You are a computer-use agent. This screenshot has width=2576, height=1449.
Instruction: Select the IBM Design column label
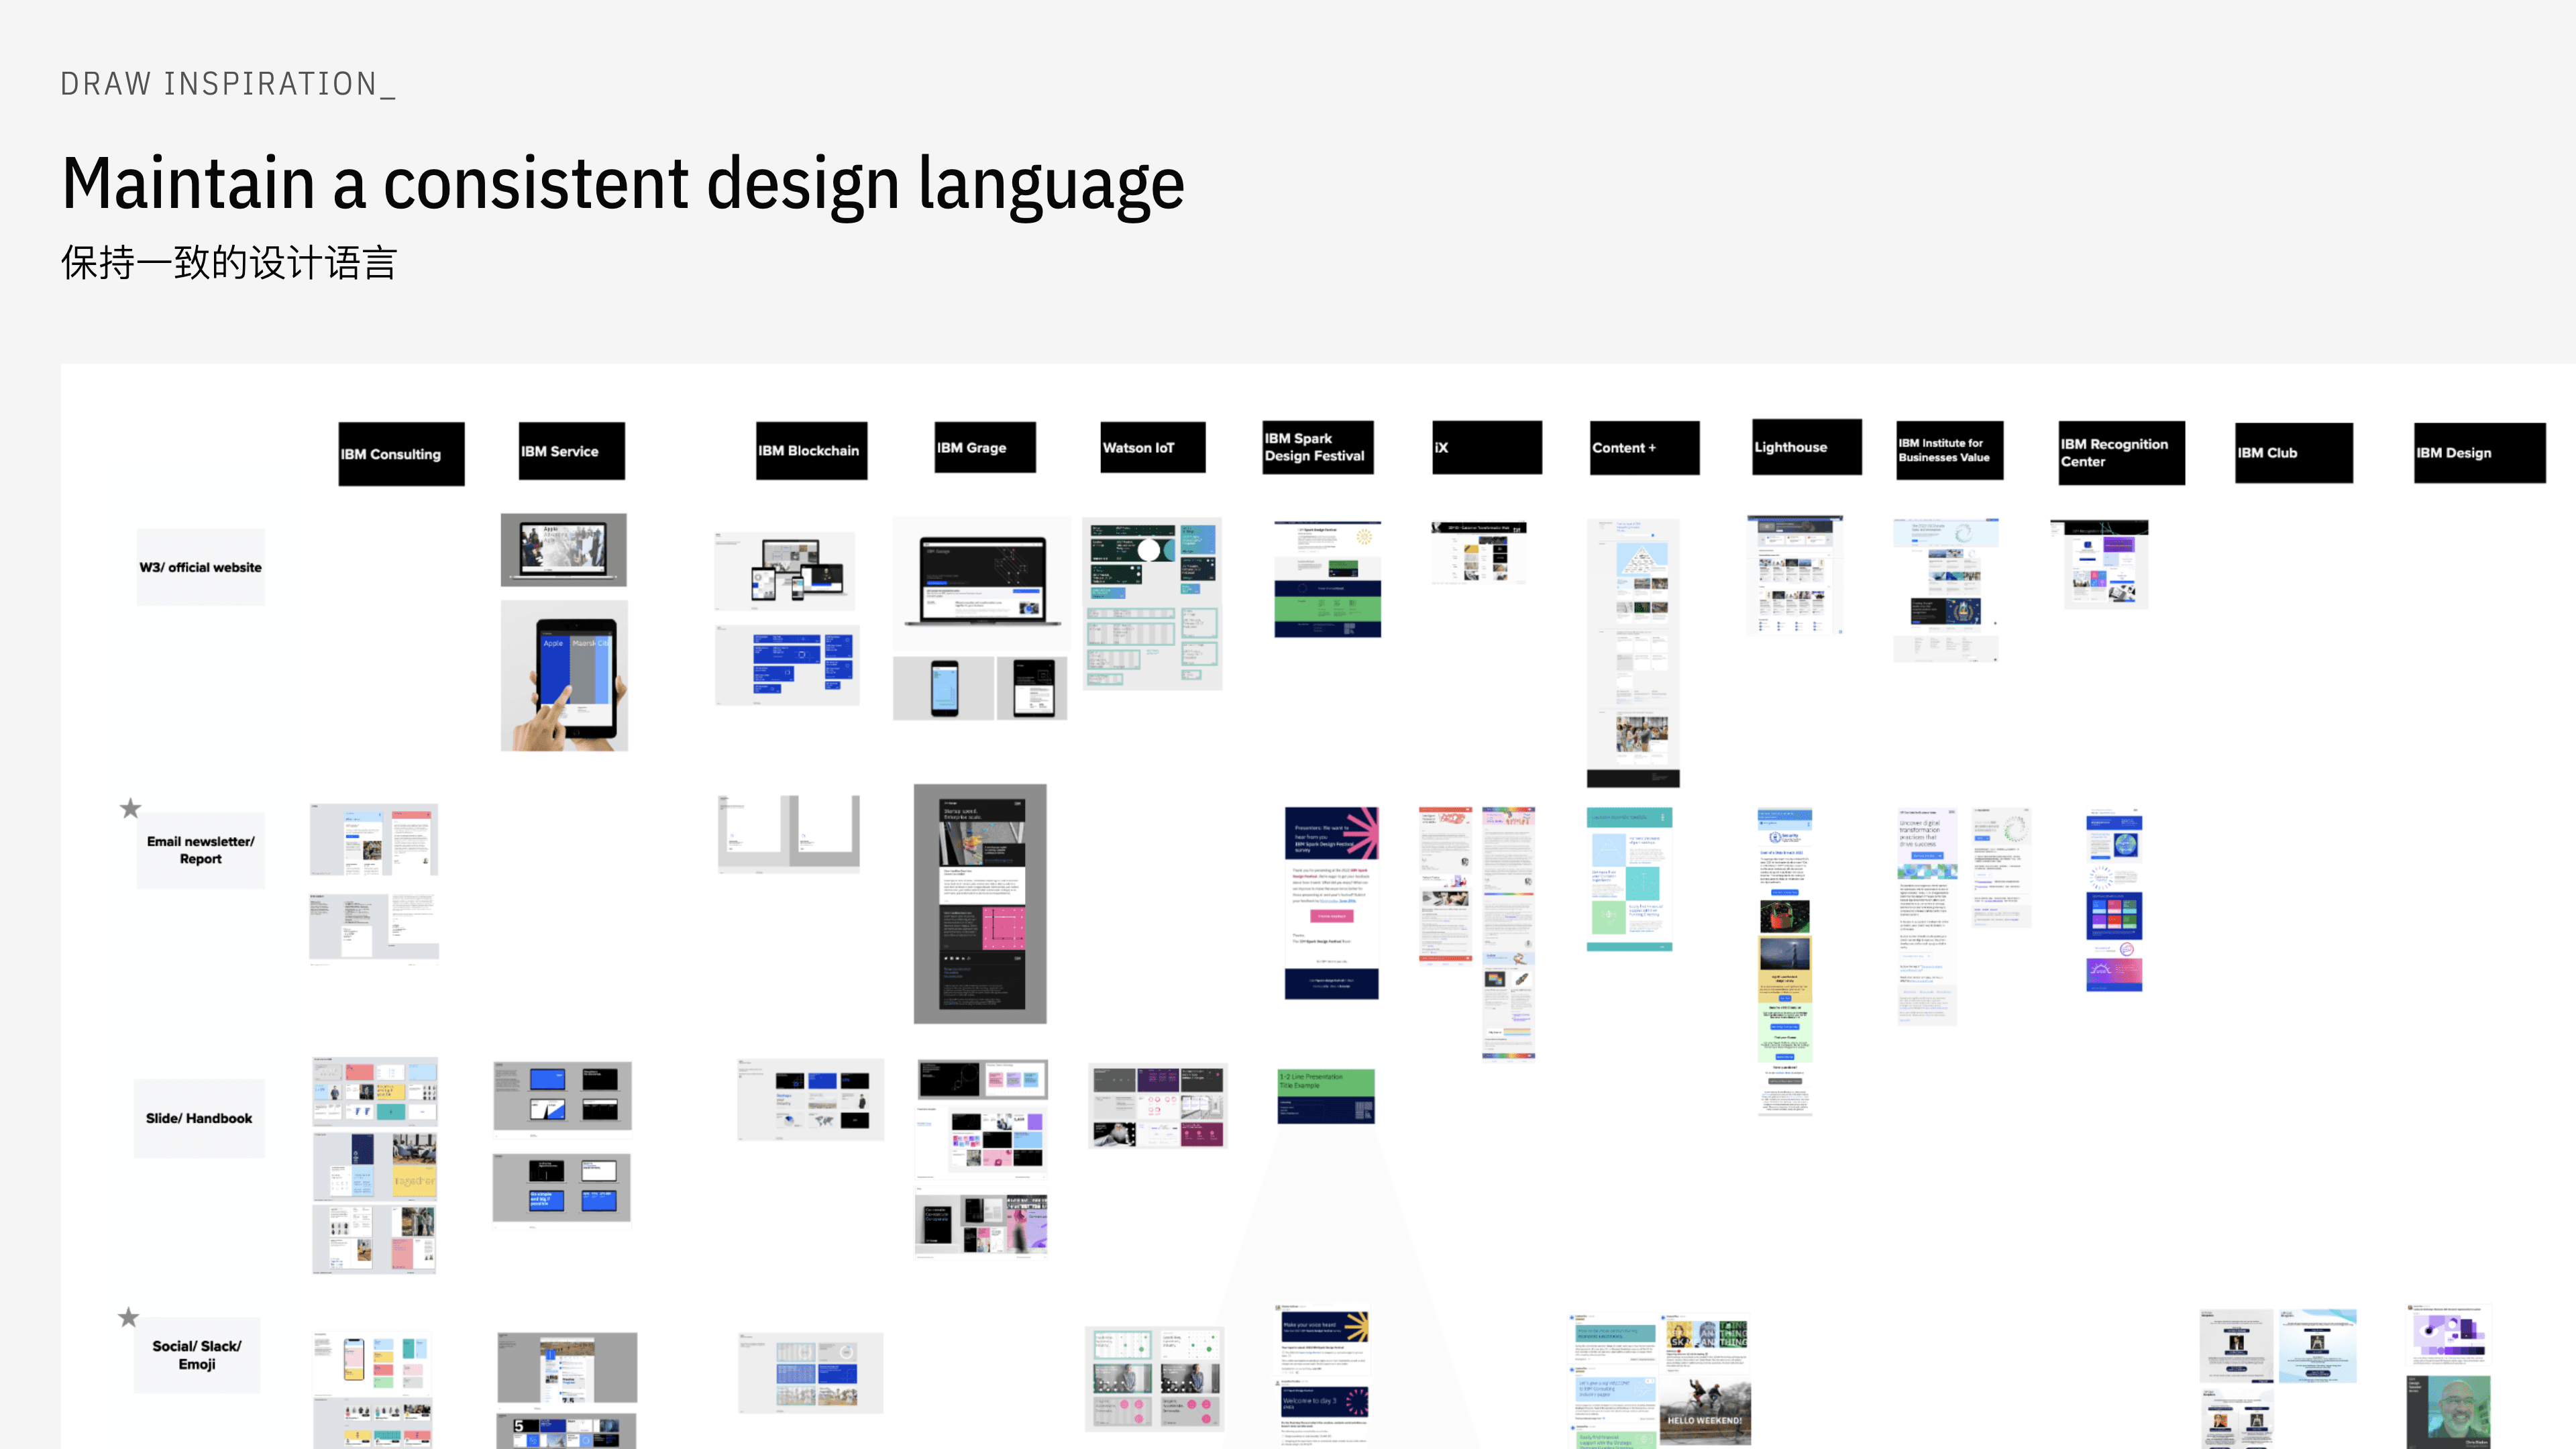point(2480,453)
